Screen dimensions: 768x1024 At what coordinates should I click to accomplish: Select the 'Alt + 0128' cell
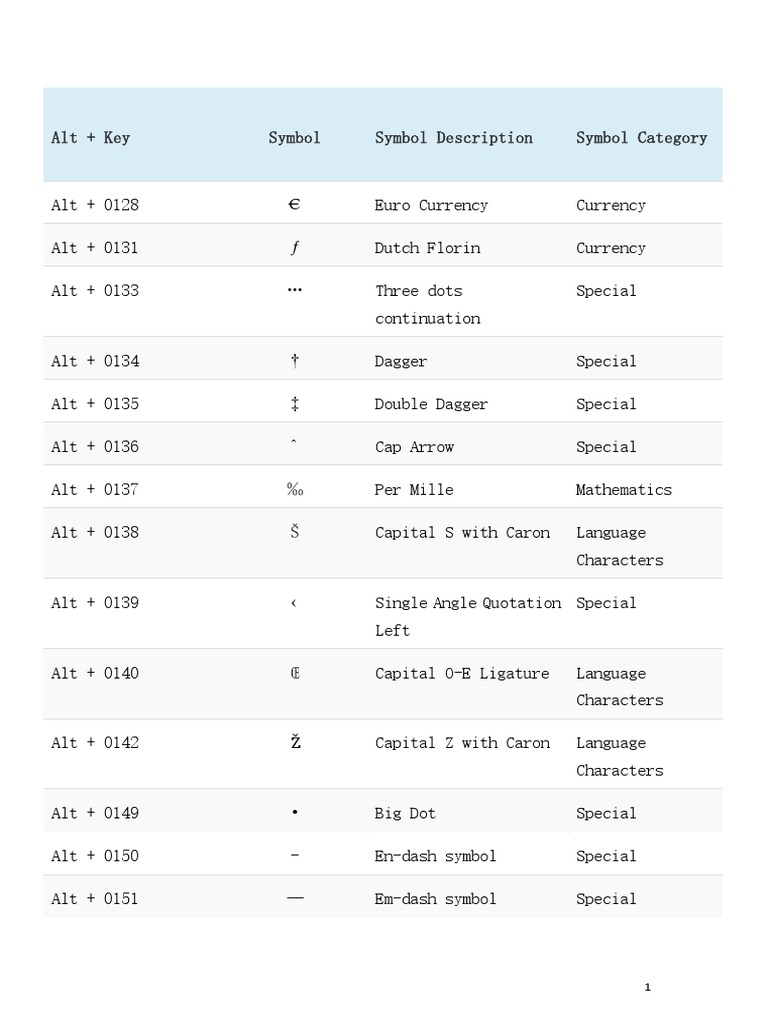point(95,205)
